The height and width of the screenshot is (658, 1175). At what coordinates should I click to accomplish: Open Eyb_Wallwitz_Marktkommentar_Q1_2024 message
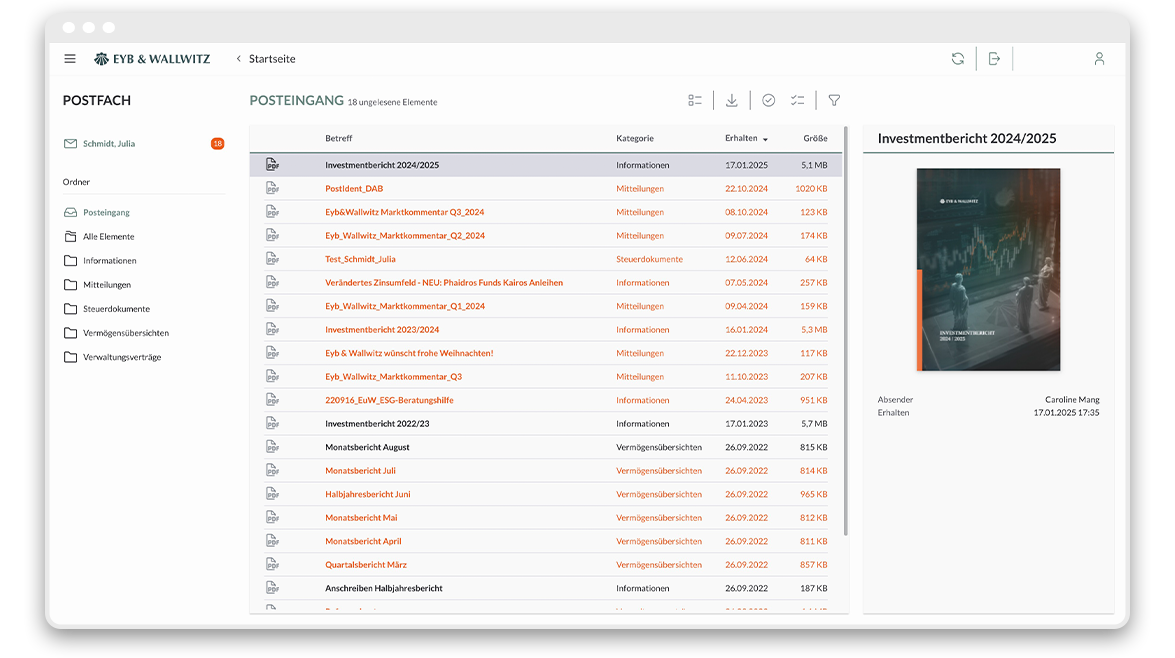405,306
